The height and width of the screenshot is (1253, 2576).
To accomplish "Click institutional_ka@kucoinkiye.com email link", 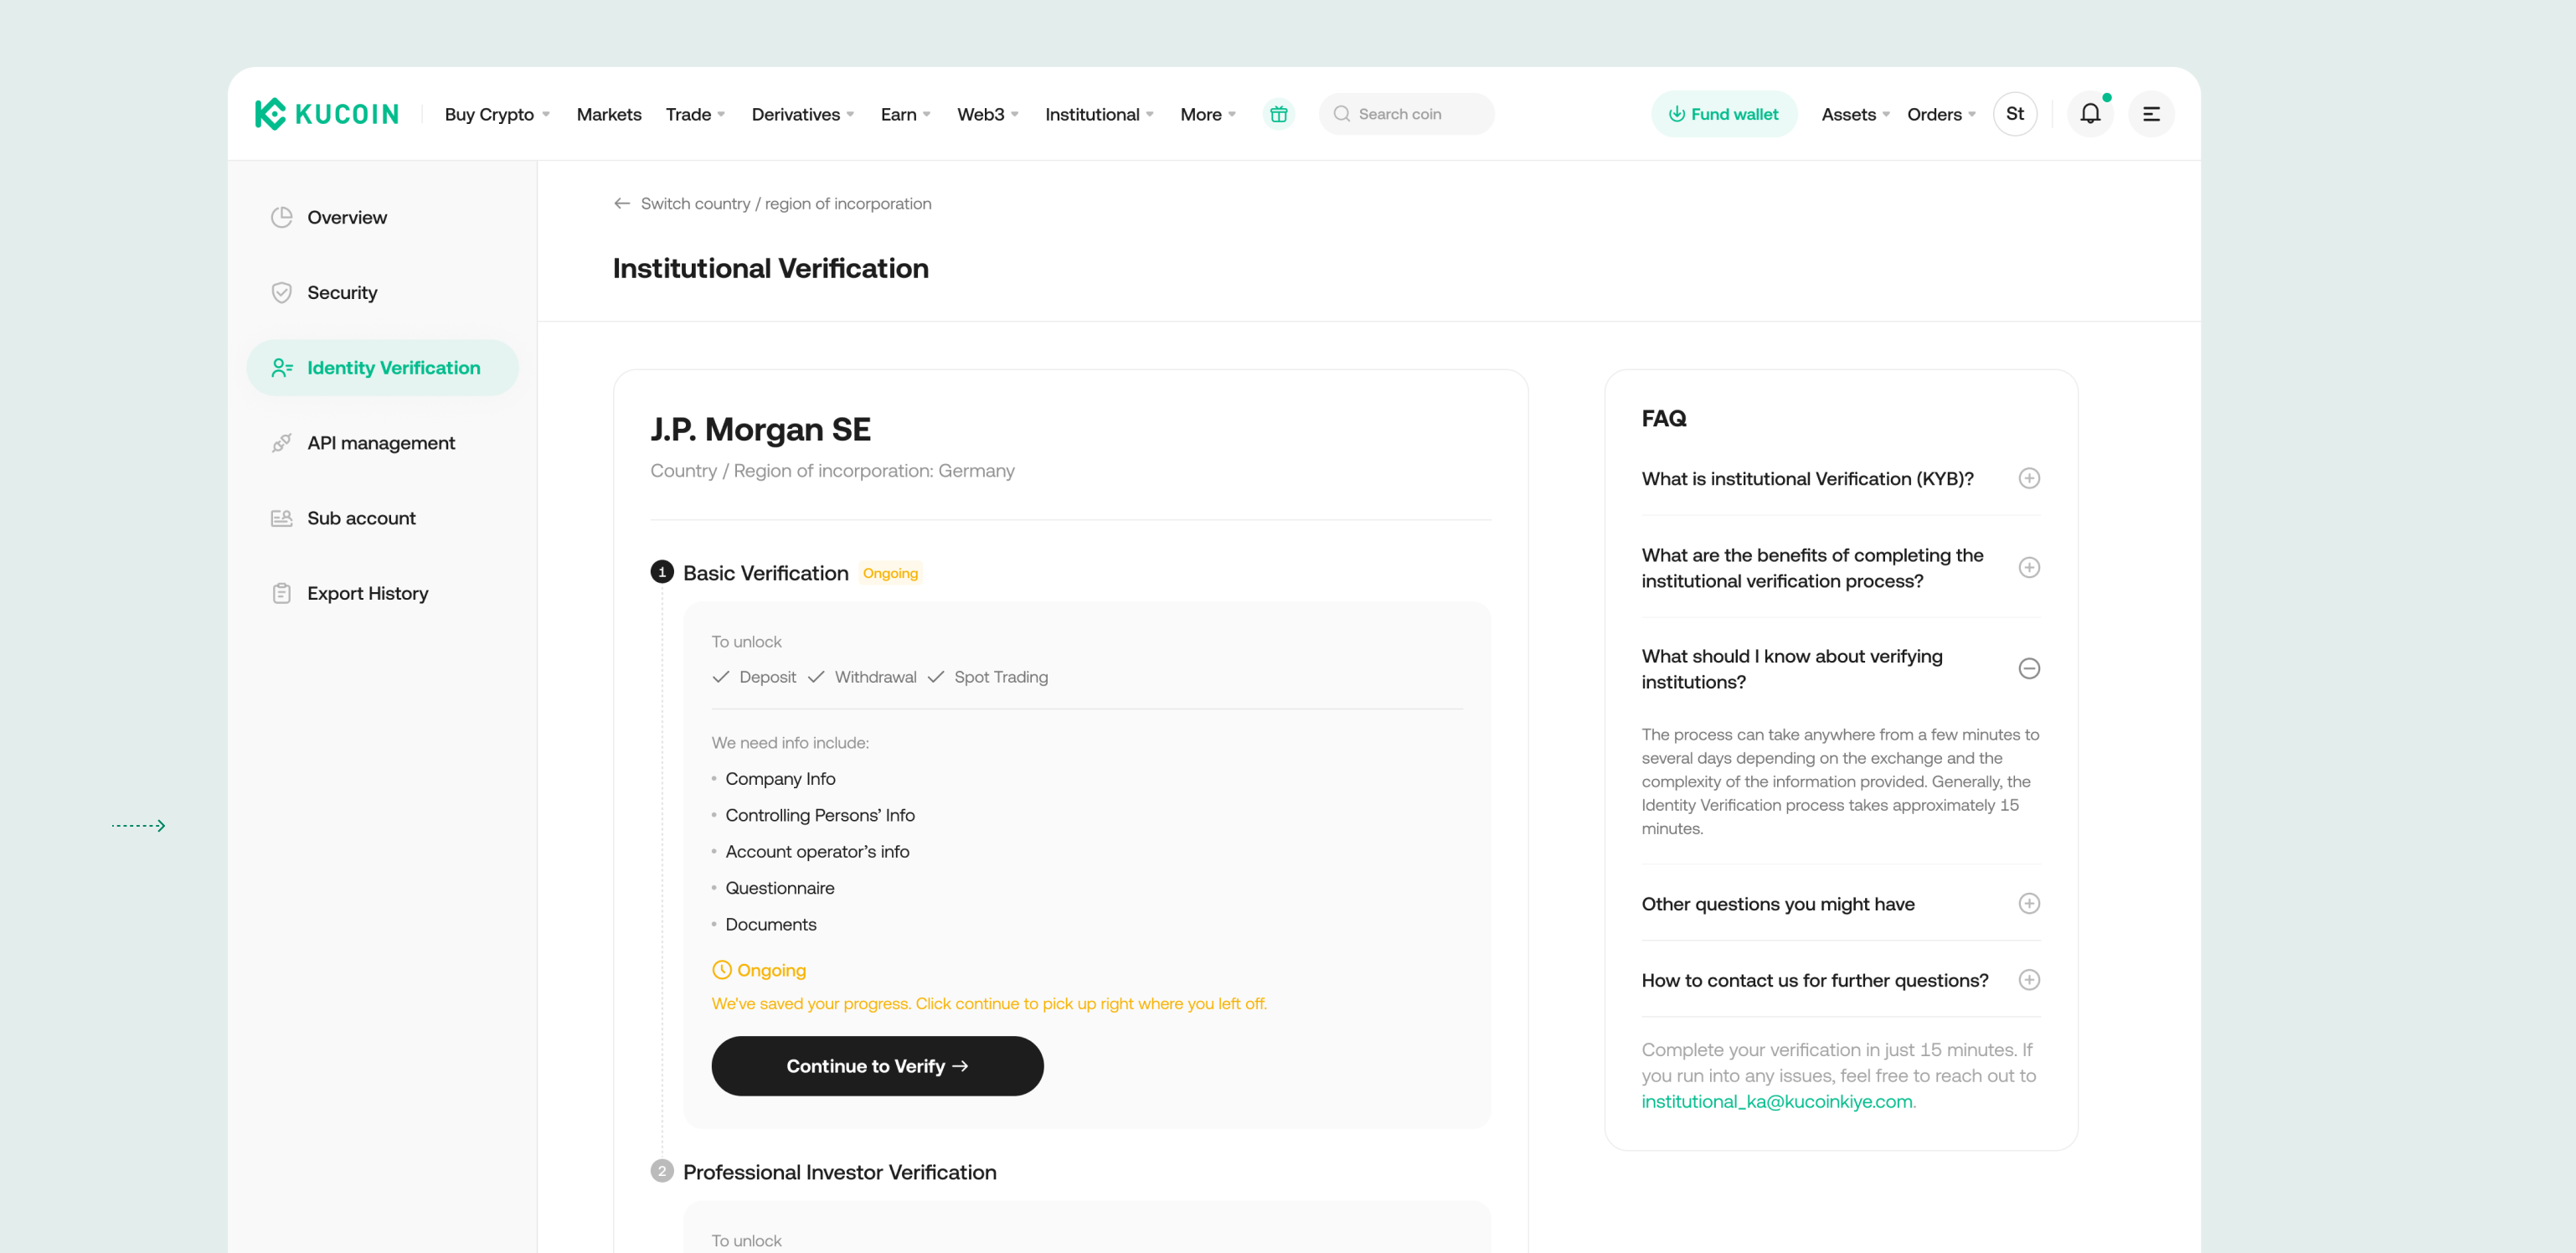I will 1776,1101.
